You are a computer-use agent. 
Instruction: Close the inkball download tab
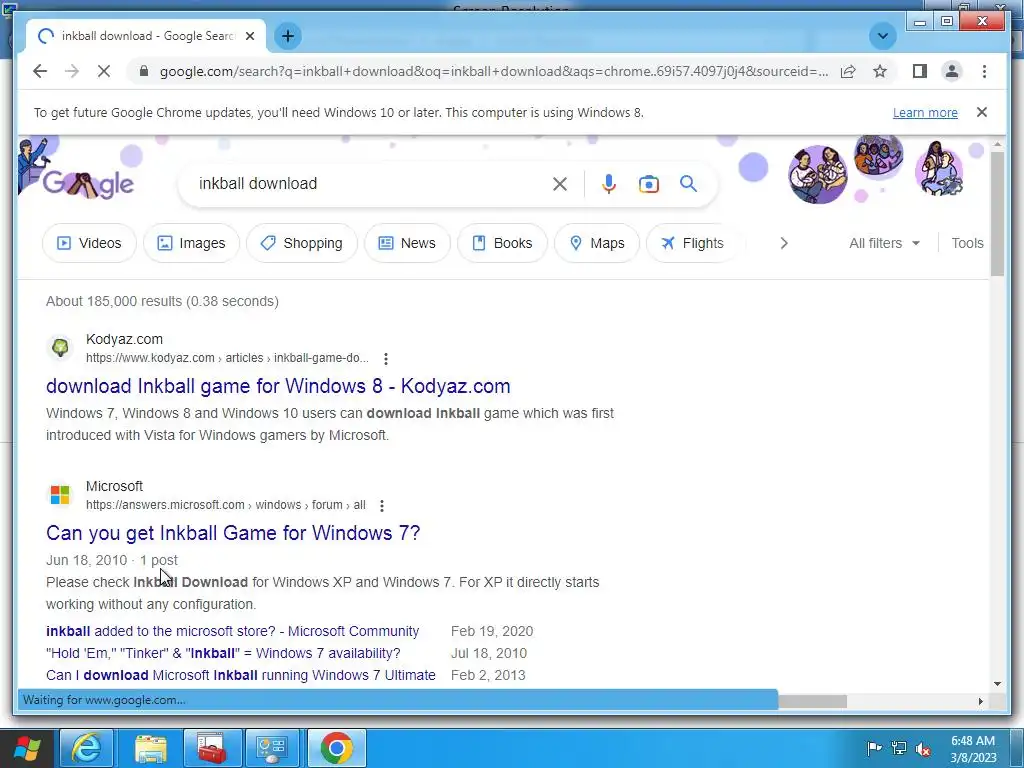click(249, 36)
